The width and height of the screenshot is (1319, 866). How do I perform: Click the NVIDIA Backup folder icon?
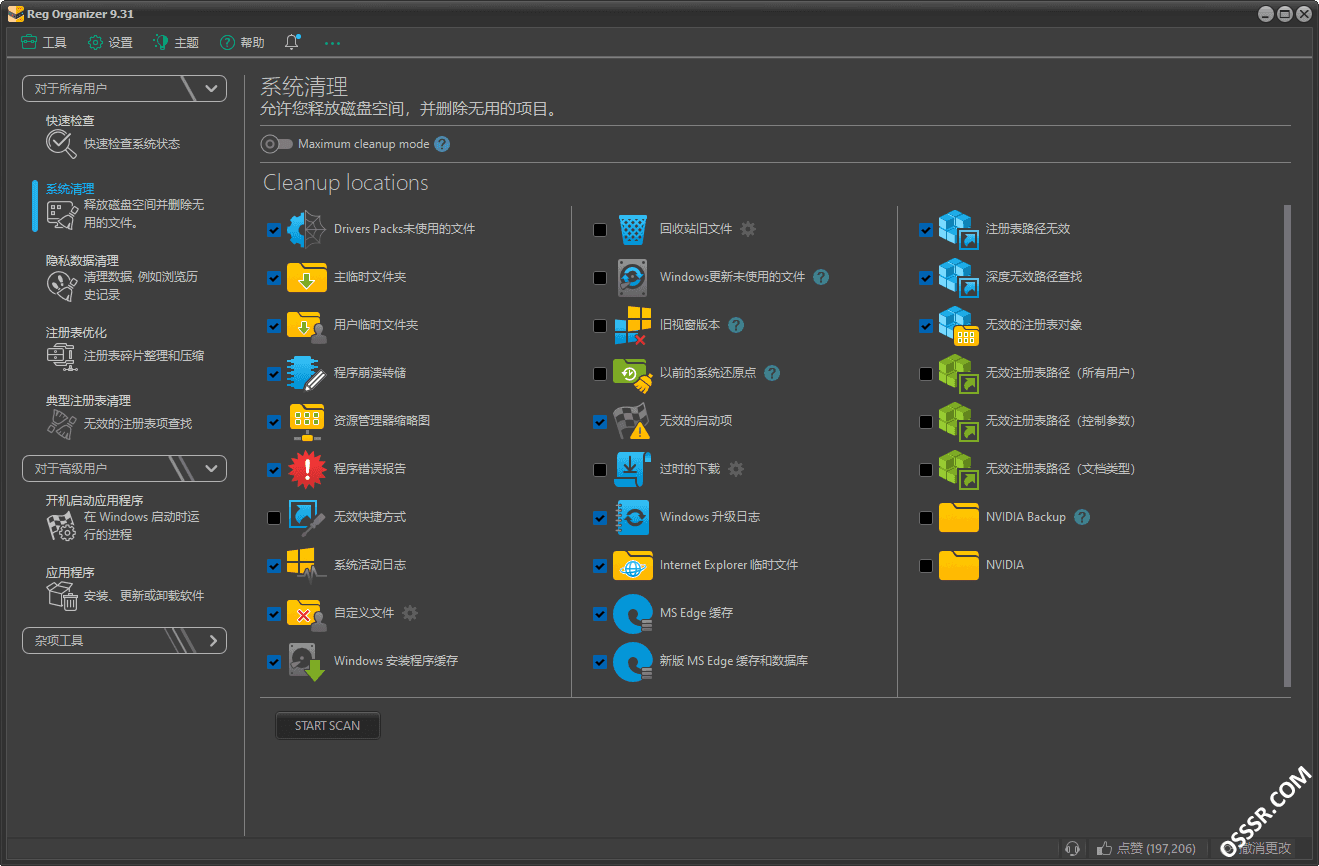[959, 517]
